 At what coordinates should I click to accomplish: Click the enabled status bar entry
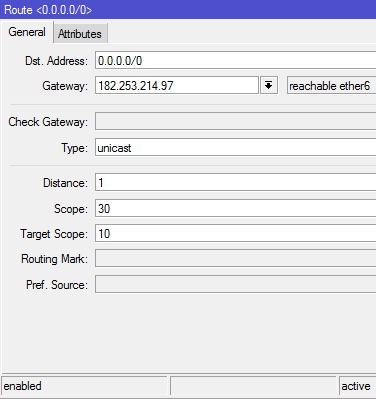pyautogui.click(x=84, y=386)
